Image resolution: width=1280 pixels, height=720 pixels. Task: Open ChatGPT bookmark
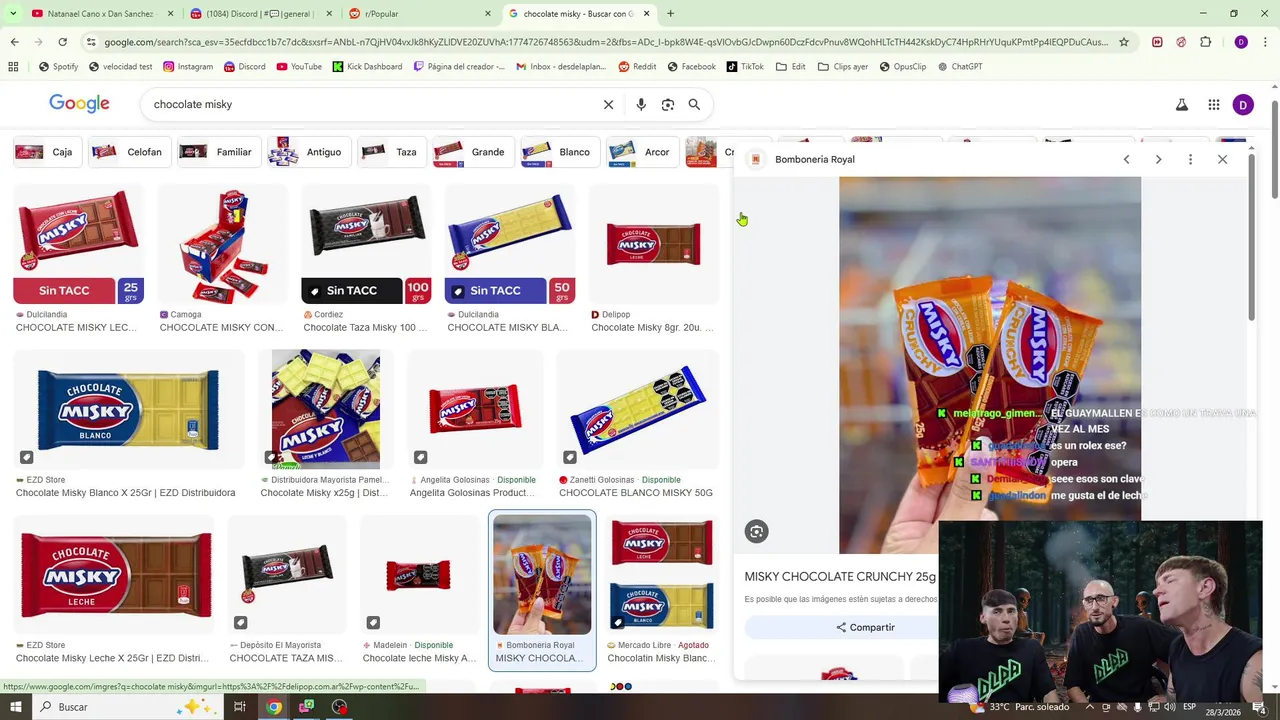point(959,67)
